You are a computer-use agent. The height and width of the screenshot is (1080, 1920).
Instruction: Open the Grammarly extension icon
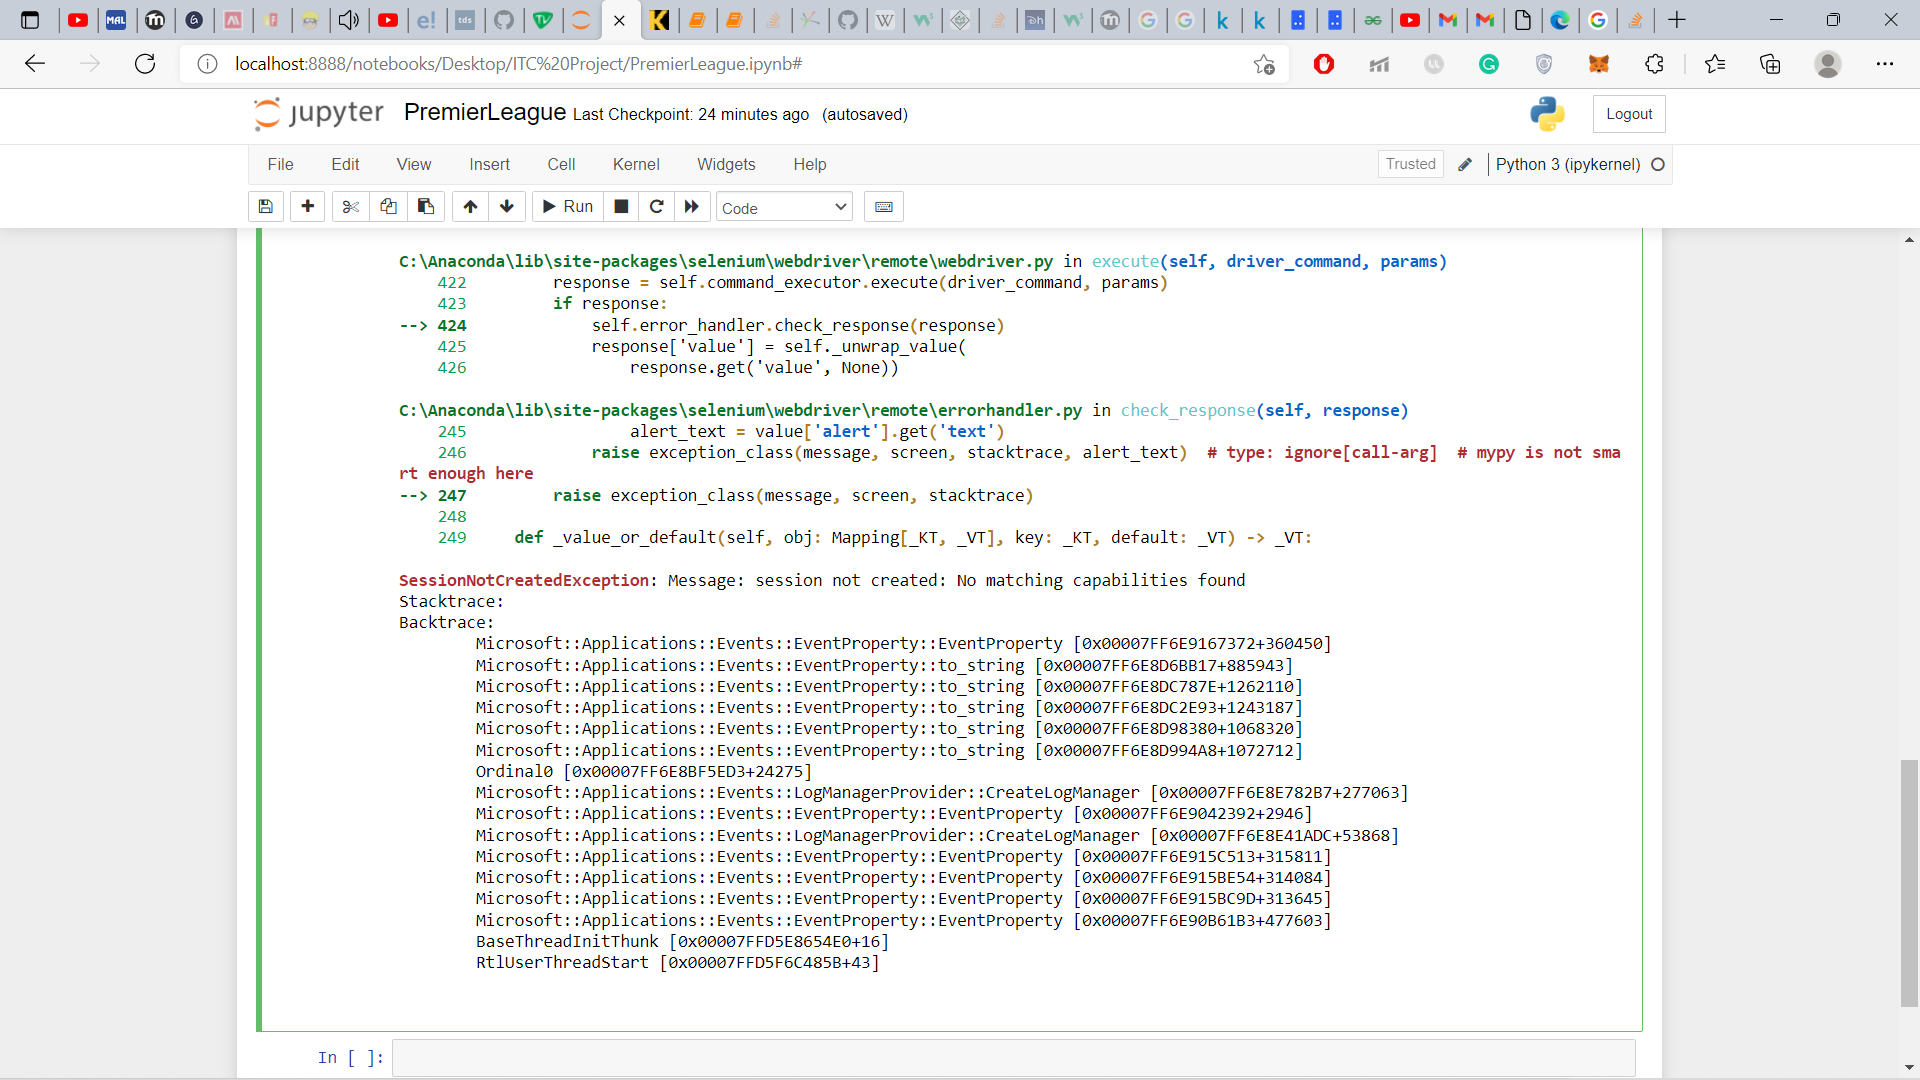coord(1489,64)
